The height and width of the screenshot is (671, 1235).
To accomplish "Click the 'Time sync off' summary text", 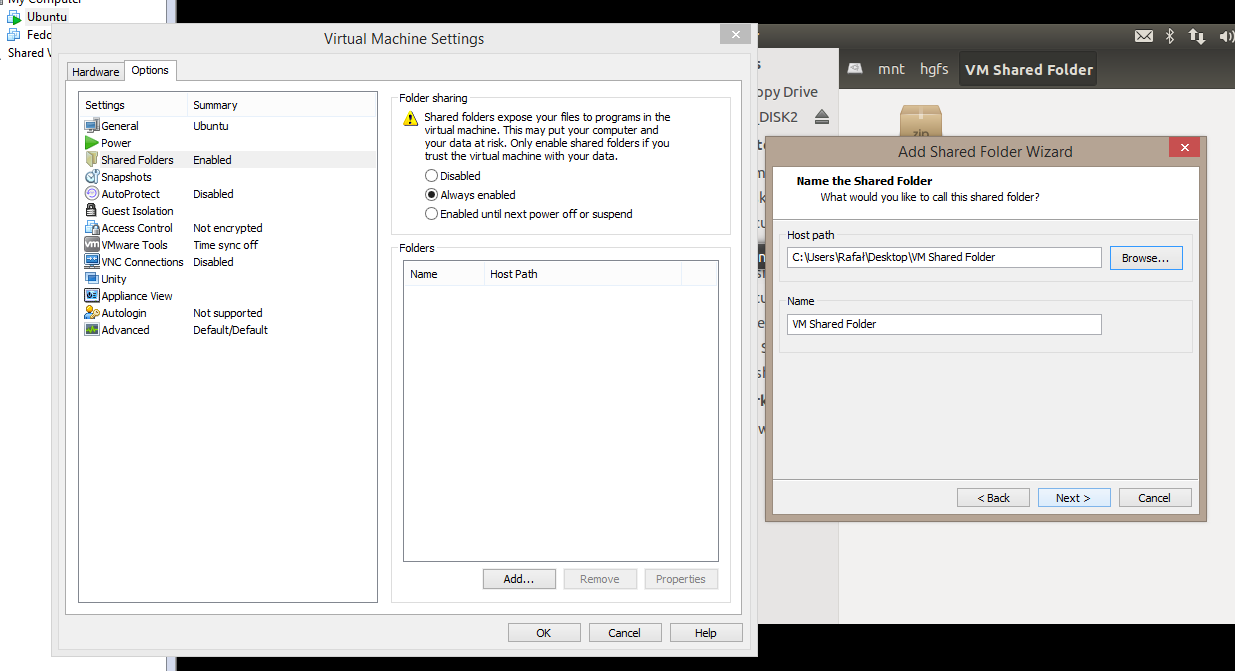I will coord(225,245).
